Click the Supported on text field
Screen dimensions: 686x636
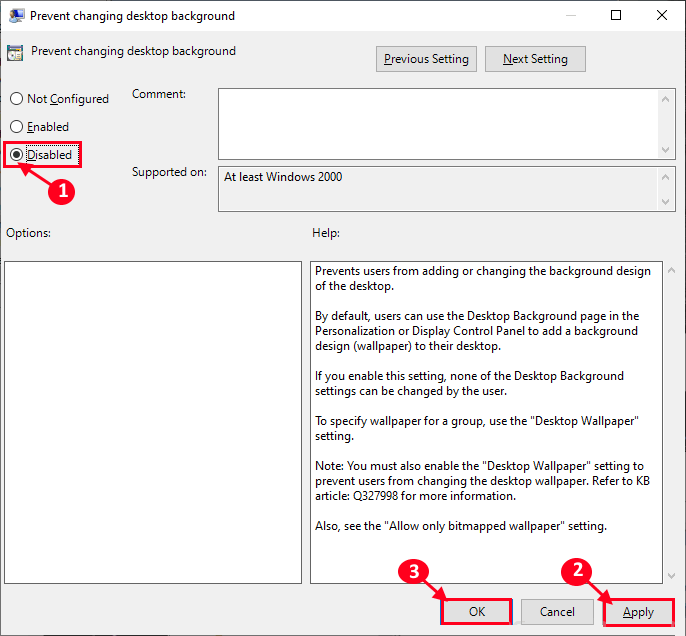point(439,189)
